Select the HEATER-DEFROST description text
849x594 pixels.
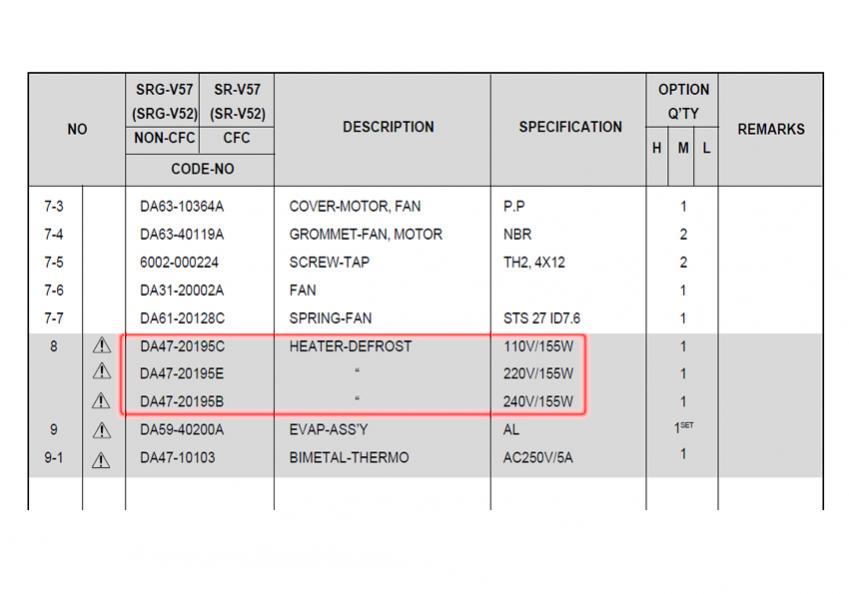click(x=350, y=346)
